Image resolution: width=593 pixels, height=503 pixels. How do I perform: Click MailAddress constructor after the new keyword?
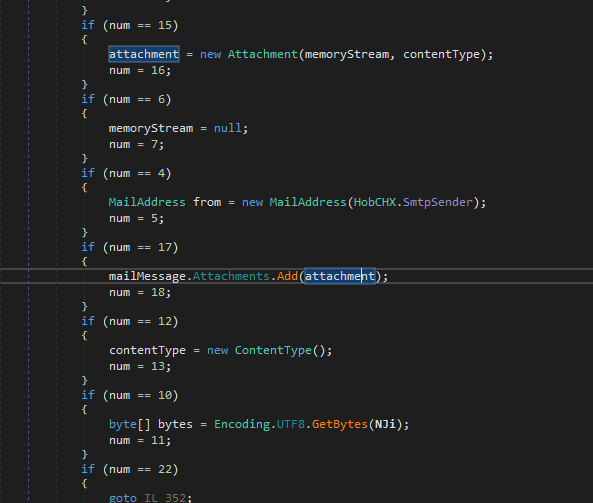[x=308, y=202]
